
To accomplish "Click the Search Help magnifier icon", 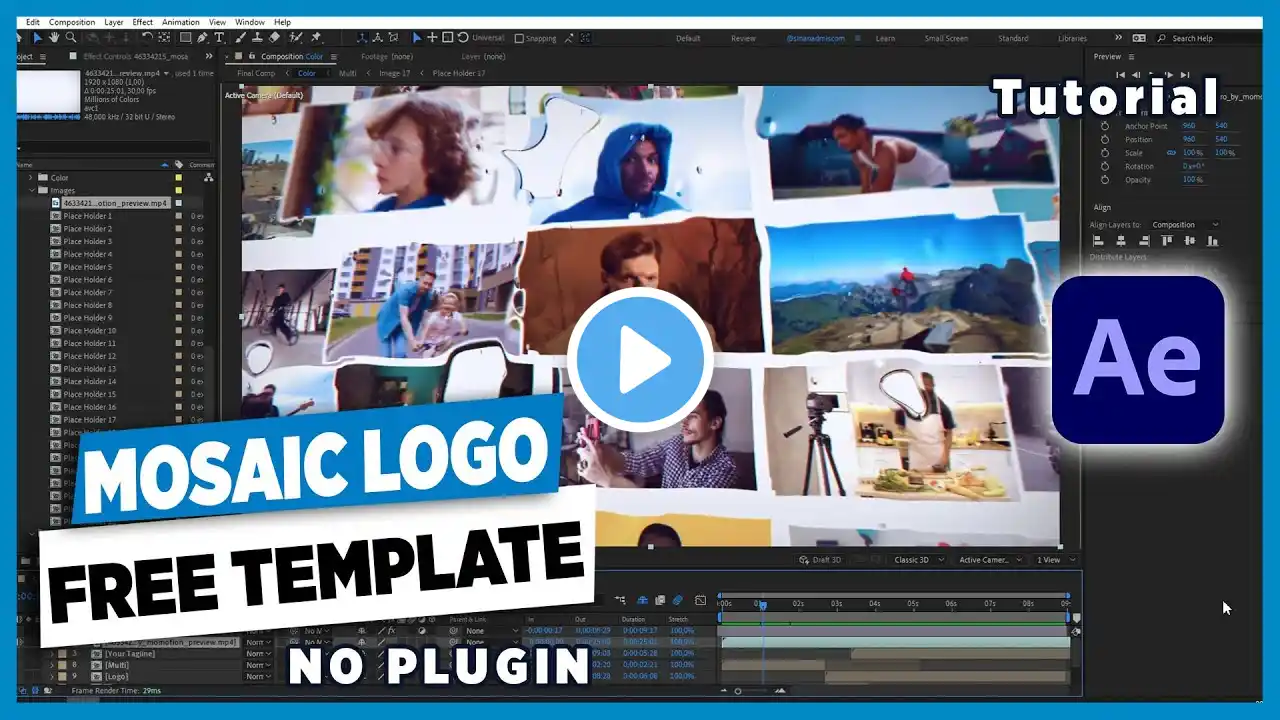I will 1162,38.
